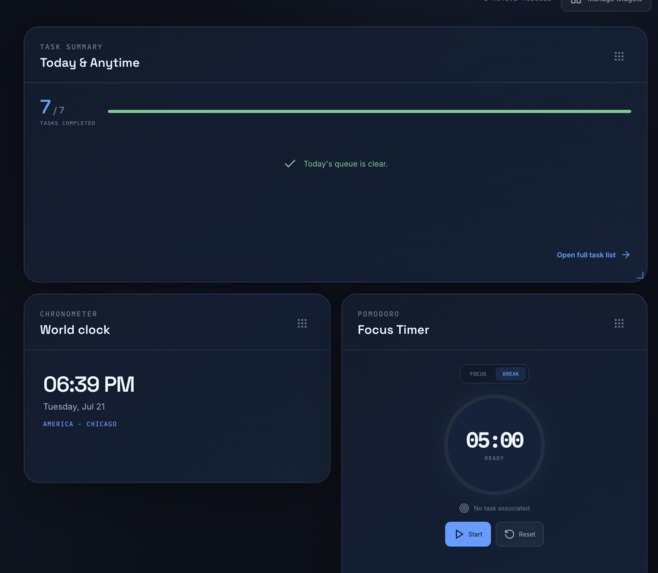This screenshot has height=573, width=658.
Task: Click the America · Chicago timezone label
Action: [80, 424]
